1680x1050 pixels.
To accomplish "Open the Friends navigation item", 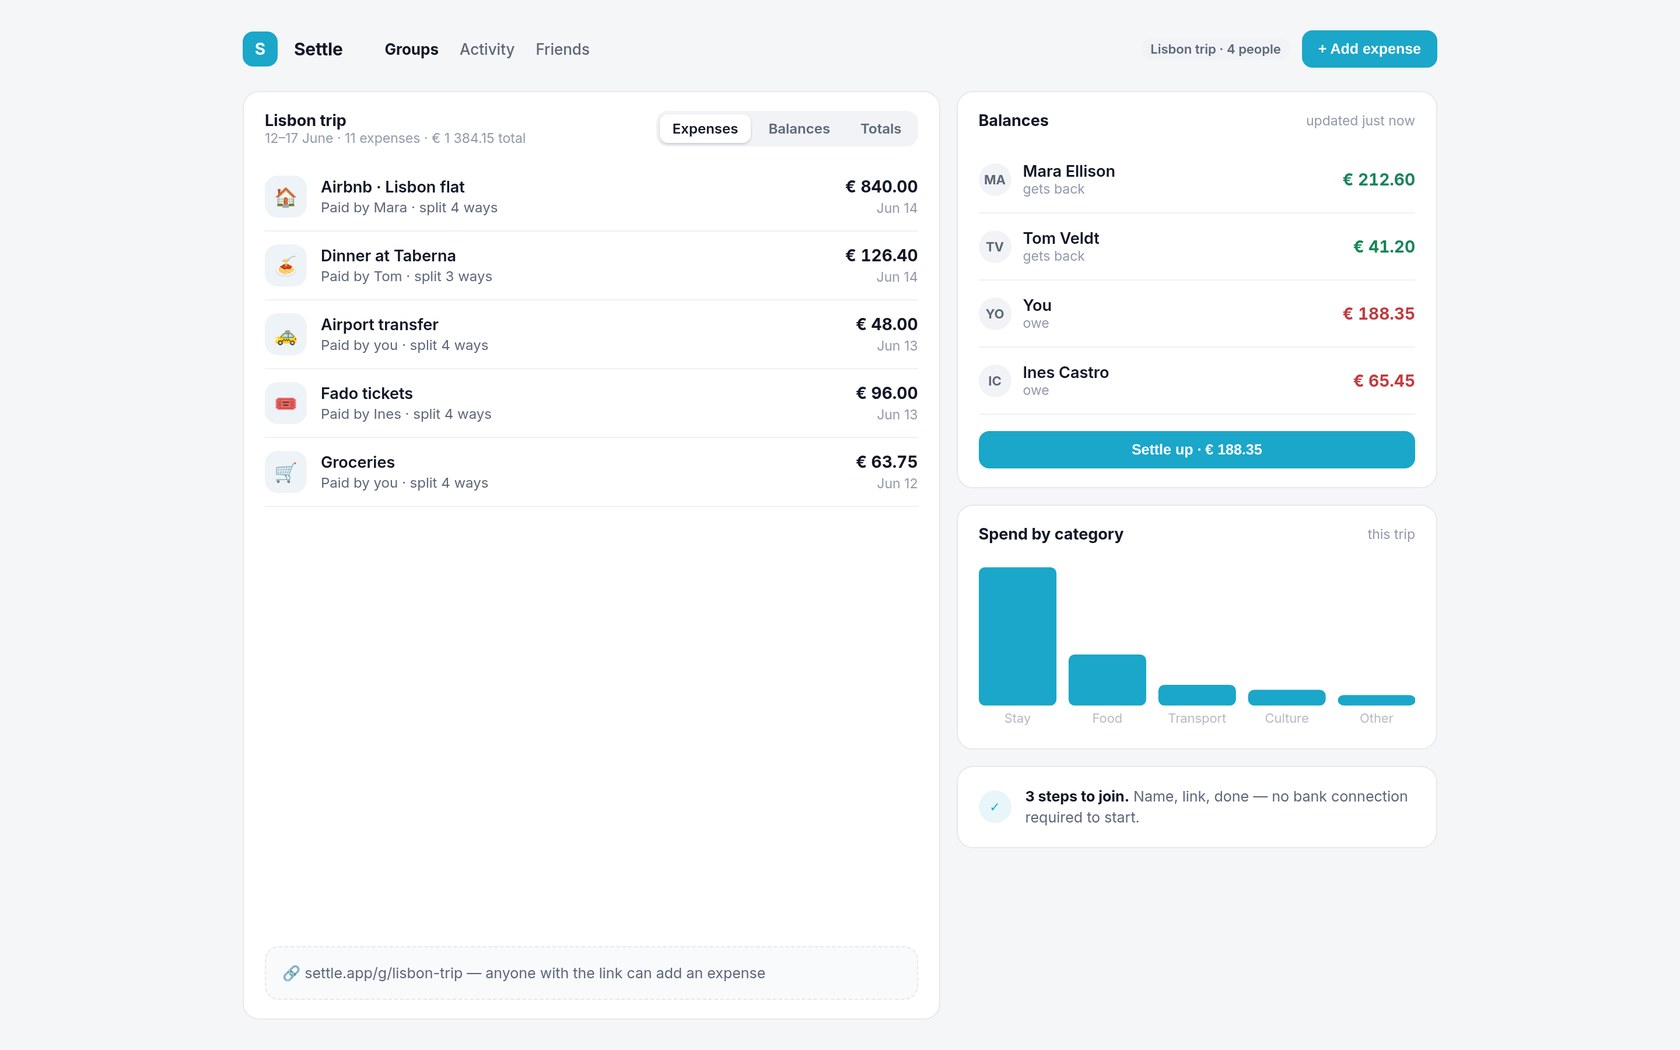I will [x=563, y=49].
